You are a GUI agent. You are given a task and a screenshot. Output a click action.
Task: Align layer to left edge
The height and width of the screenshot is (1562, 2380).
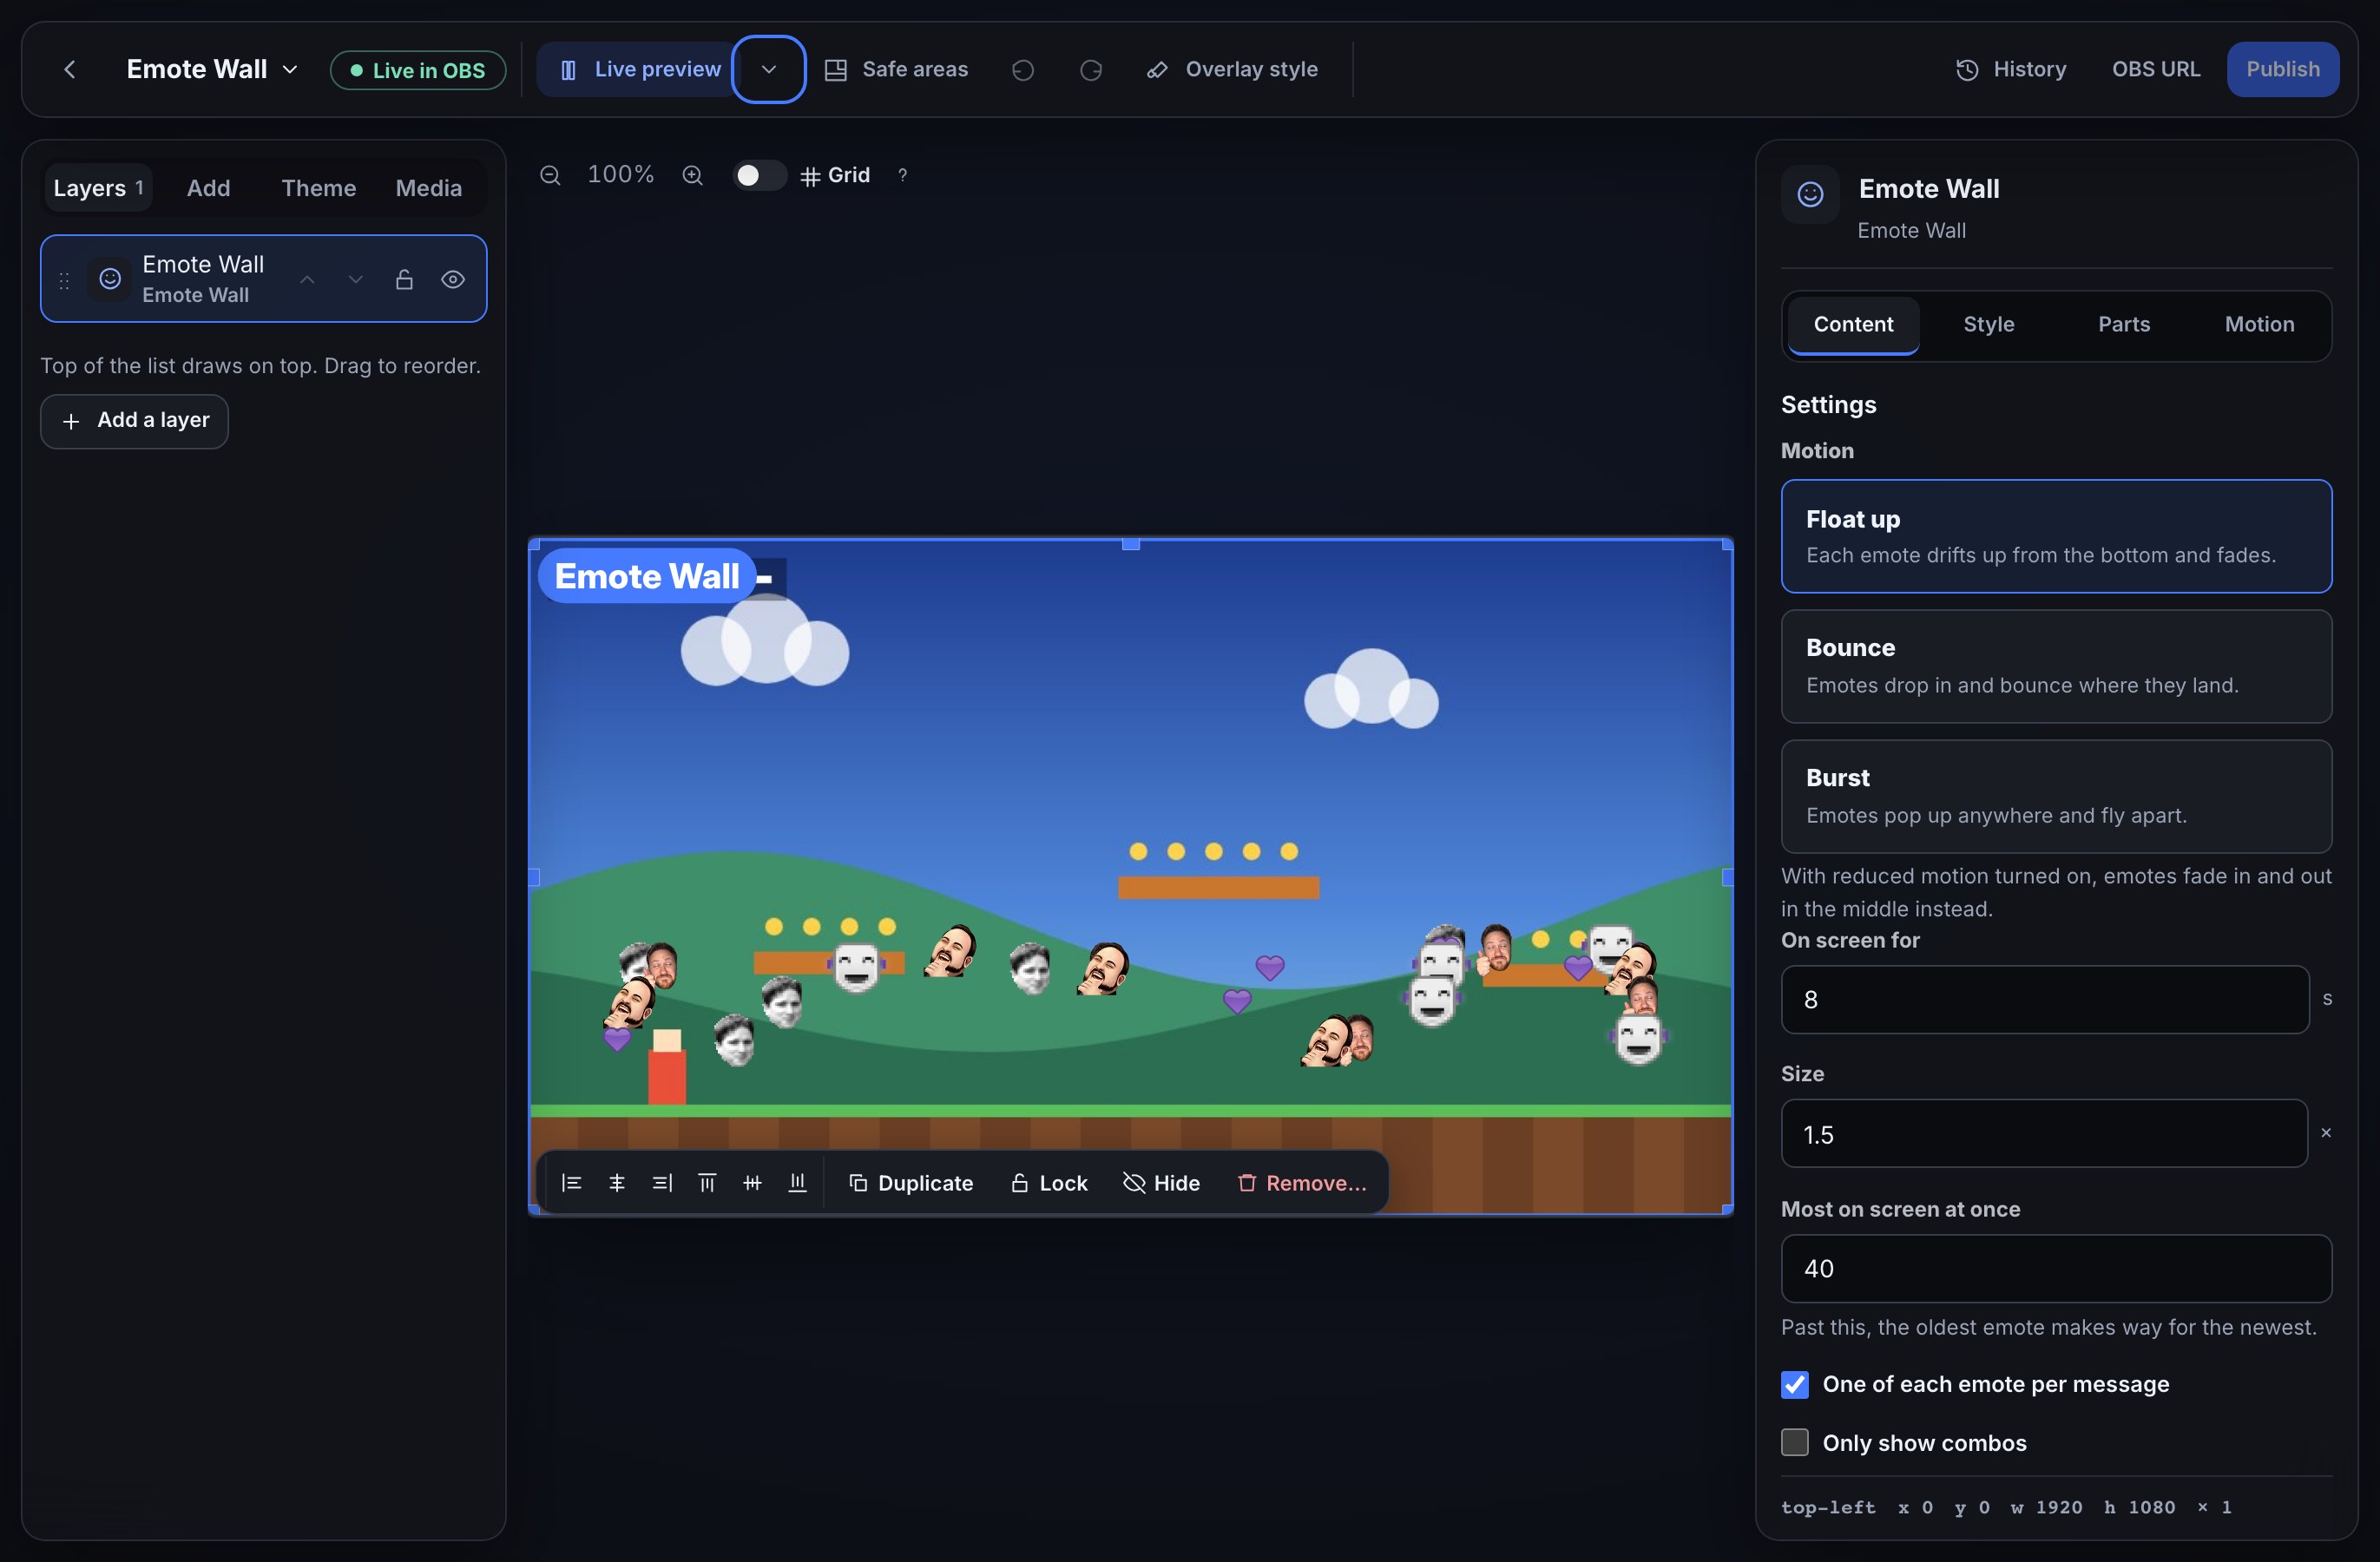pyautogui.click(x=571, y=1183)
